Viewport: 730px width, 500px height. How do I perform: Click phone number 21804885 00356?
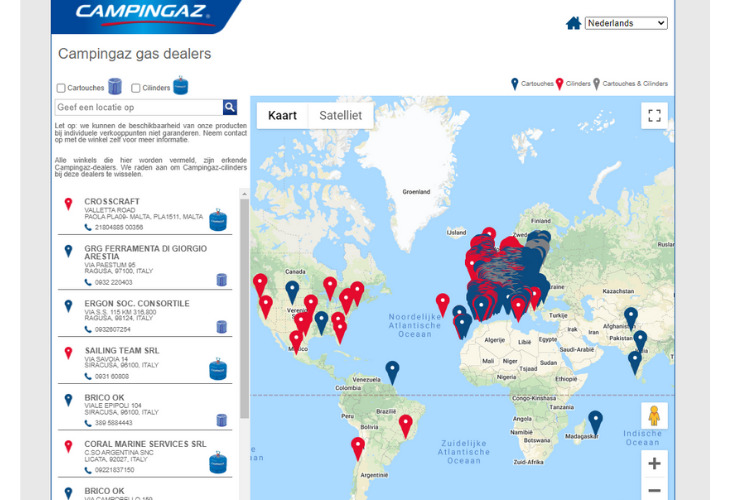click(x=119, y=227)
